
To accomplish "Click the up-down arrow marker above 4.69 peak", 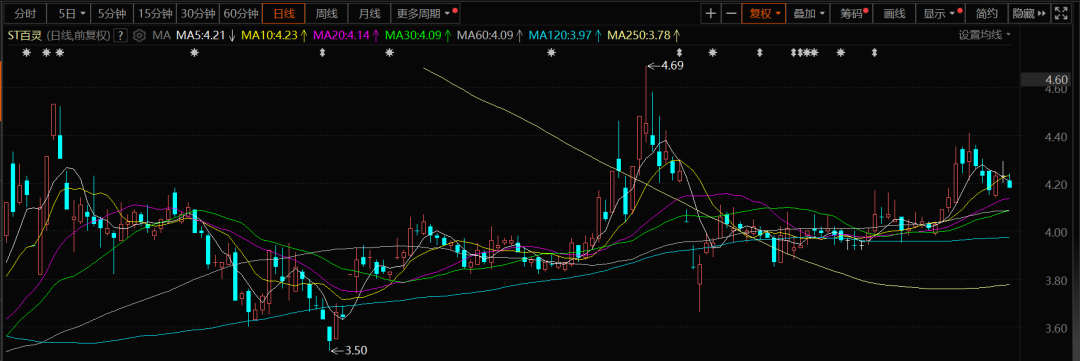I will coord(680,52).
